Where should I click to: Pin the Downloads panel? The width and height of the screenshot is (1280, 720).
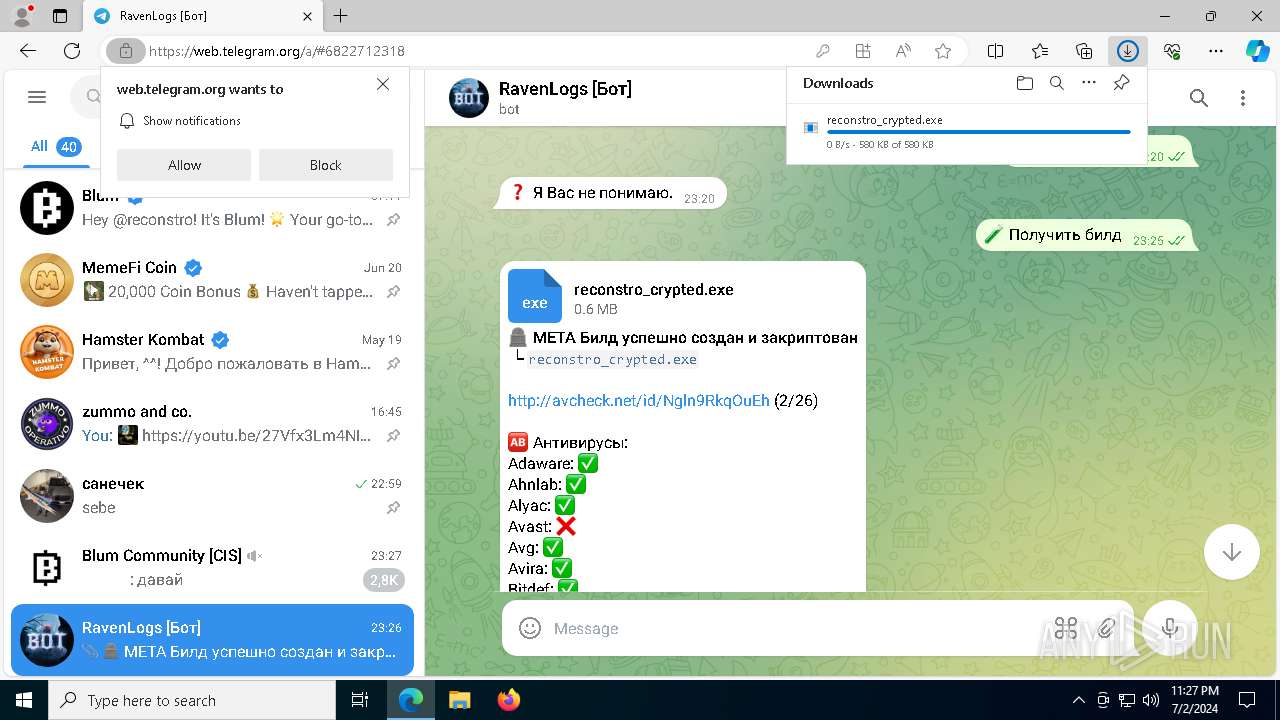point(1121,83)
